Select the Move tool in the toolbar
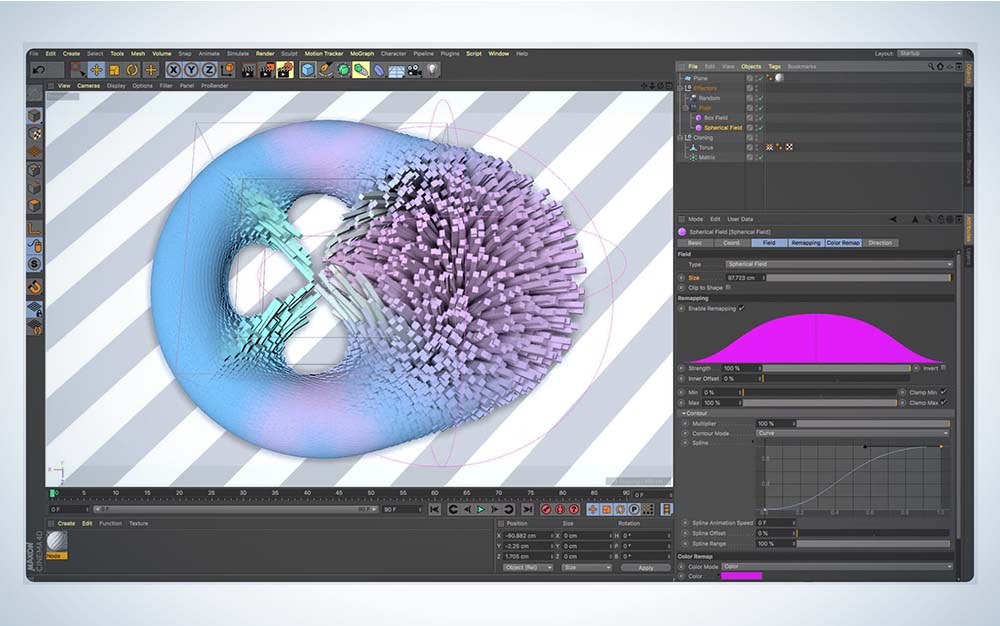The height and width of the screenshot is (626, 1000). pyautogui.click(x=94, y=70)
